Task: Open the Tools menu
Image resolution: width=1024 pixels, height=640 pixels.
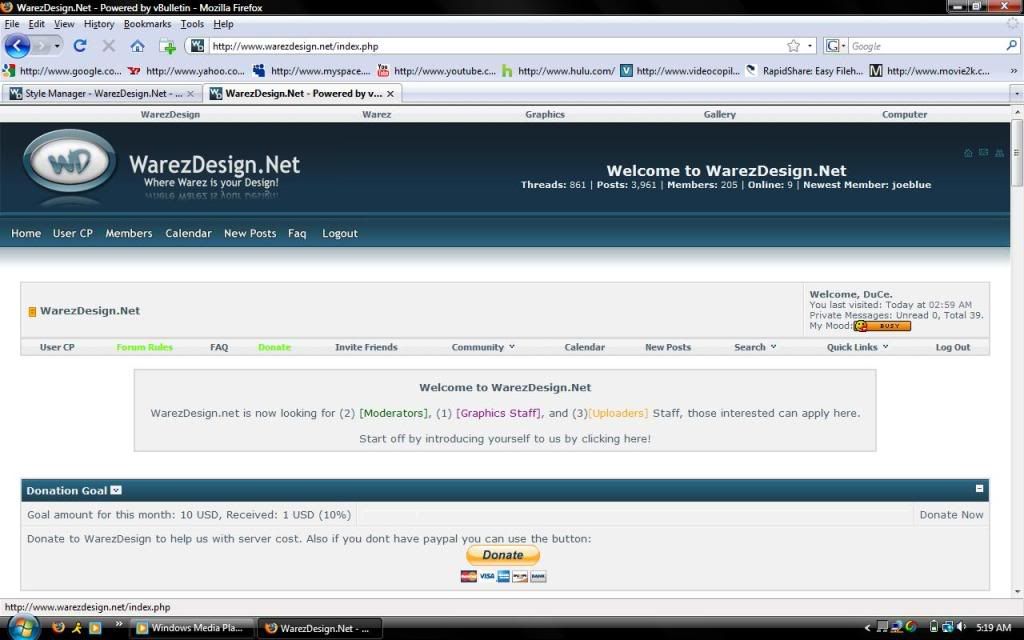Action: click(192, 24)
